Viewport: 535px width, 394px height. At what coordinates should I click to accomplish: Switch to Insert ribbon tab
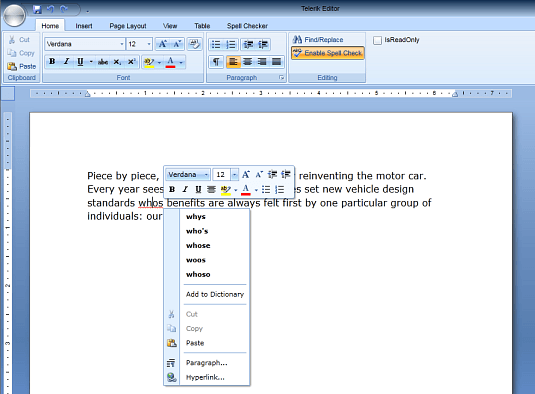point(84,26)
